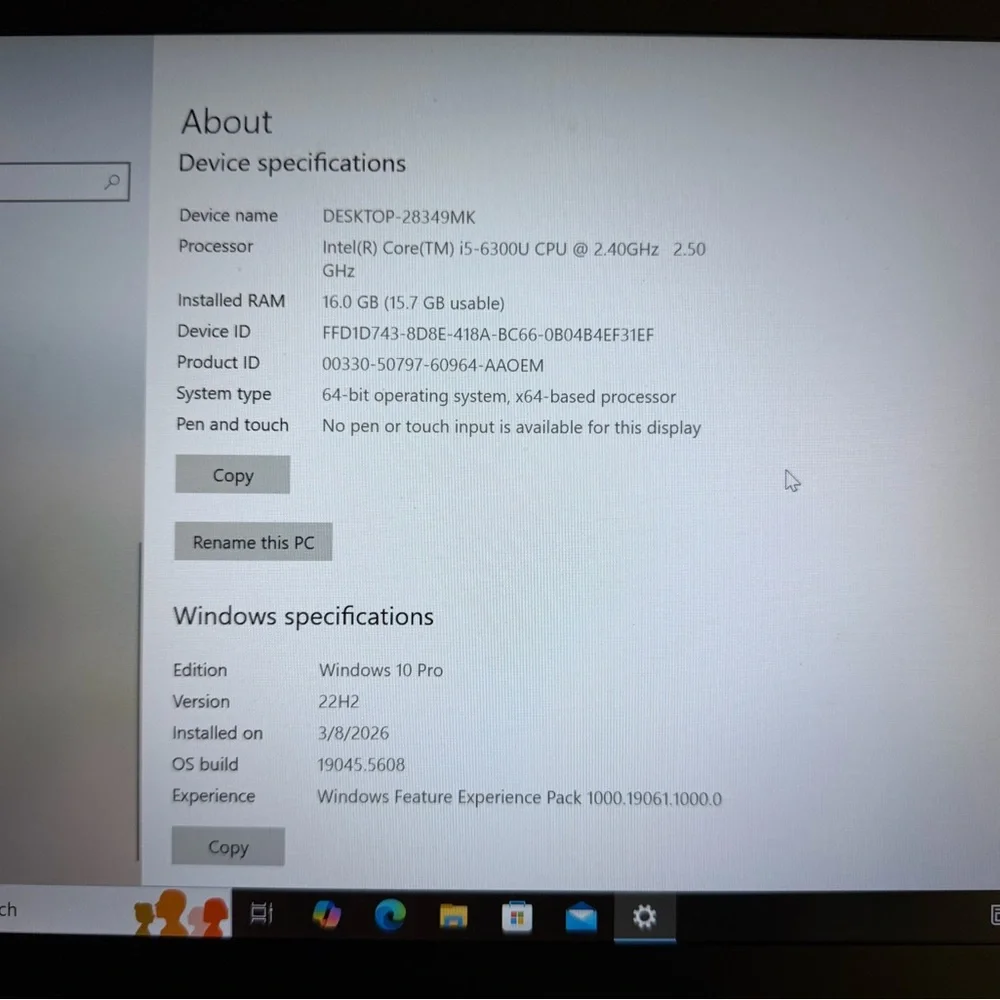Click the Product ID label
This screenshot has width=1000, height=1000.
pos(218,362)
